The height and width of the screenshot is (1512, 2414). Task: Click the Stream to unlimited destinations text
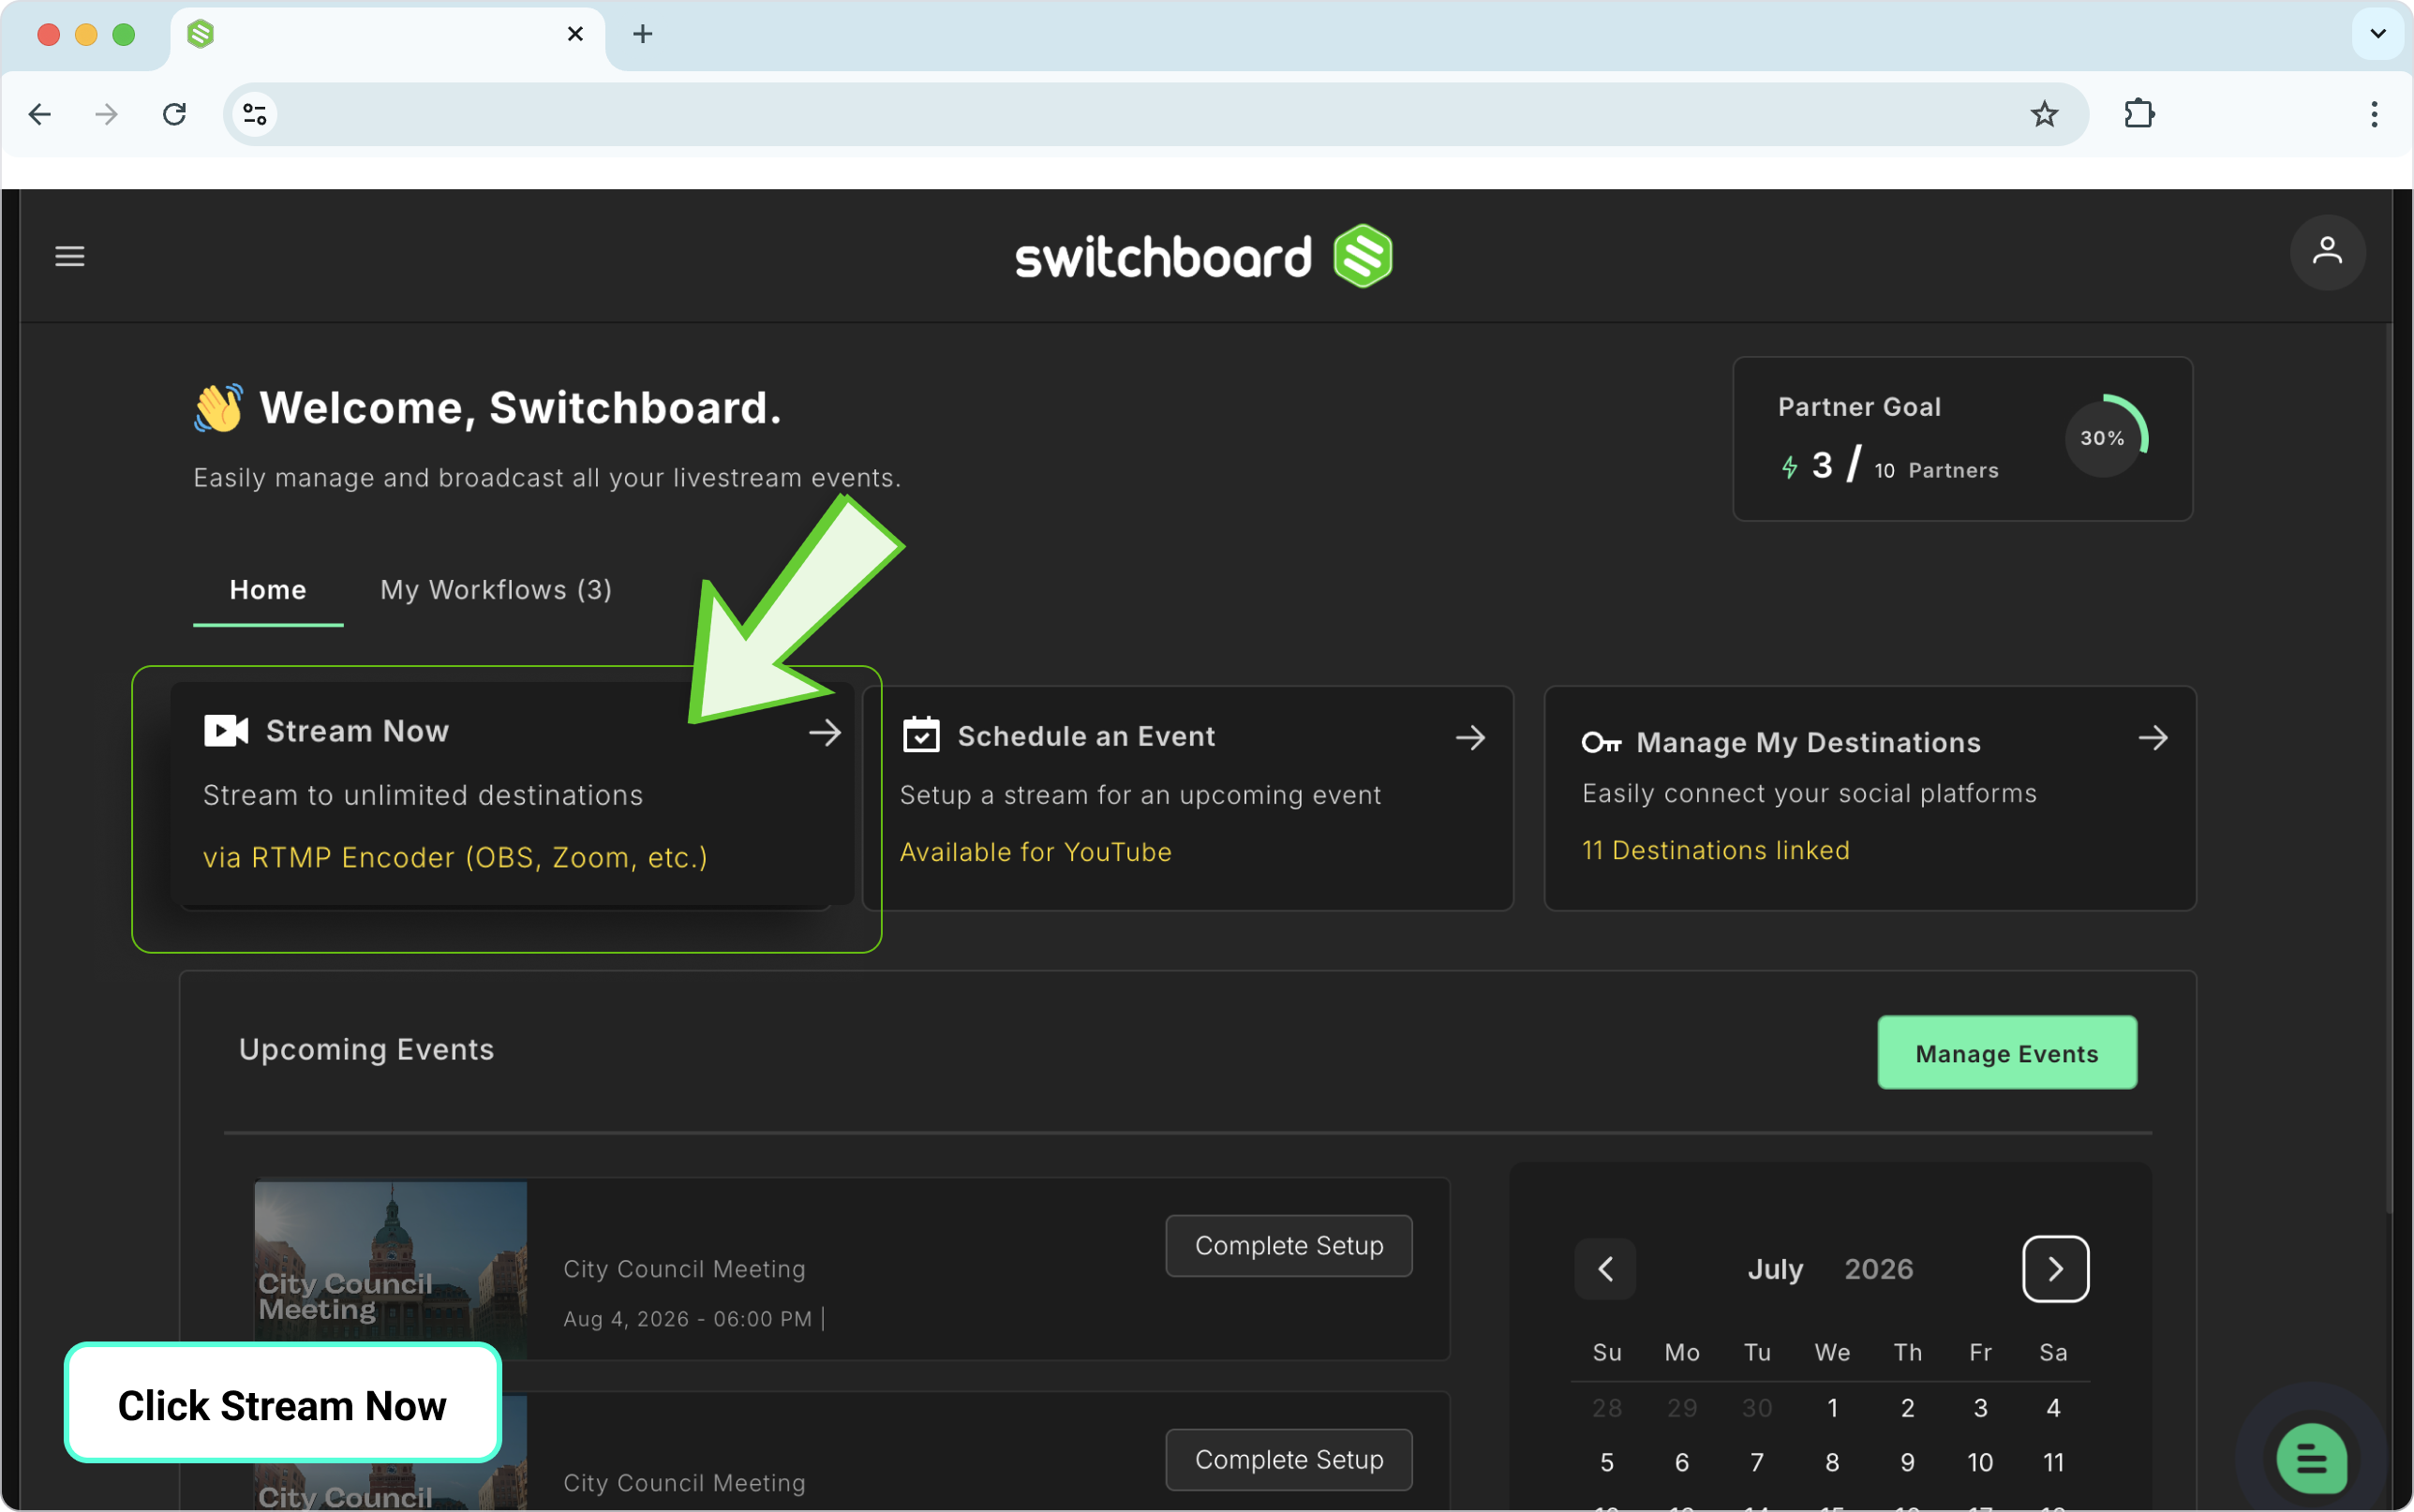click(423, 795)
